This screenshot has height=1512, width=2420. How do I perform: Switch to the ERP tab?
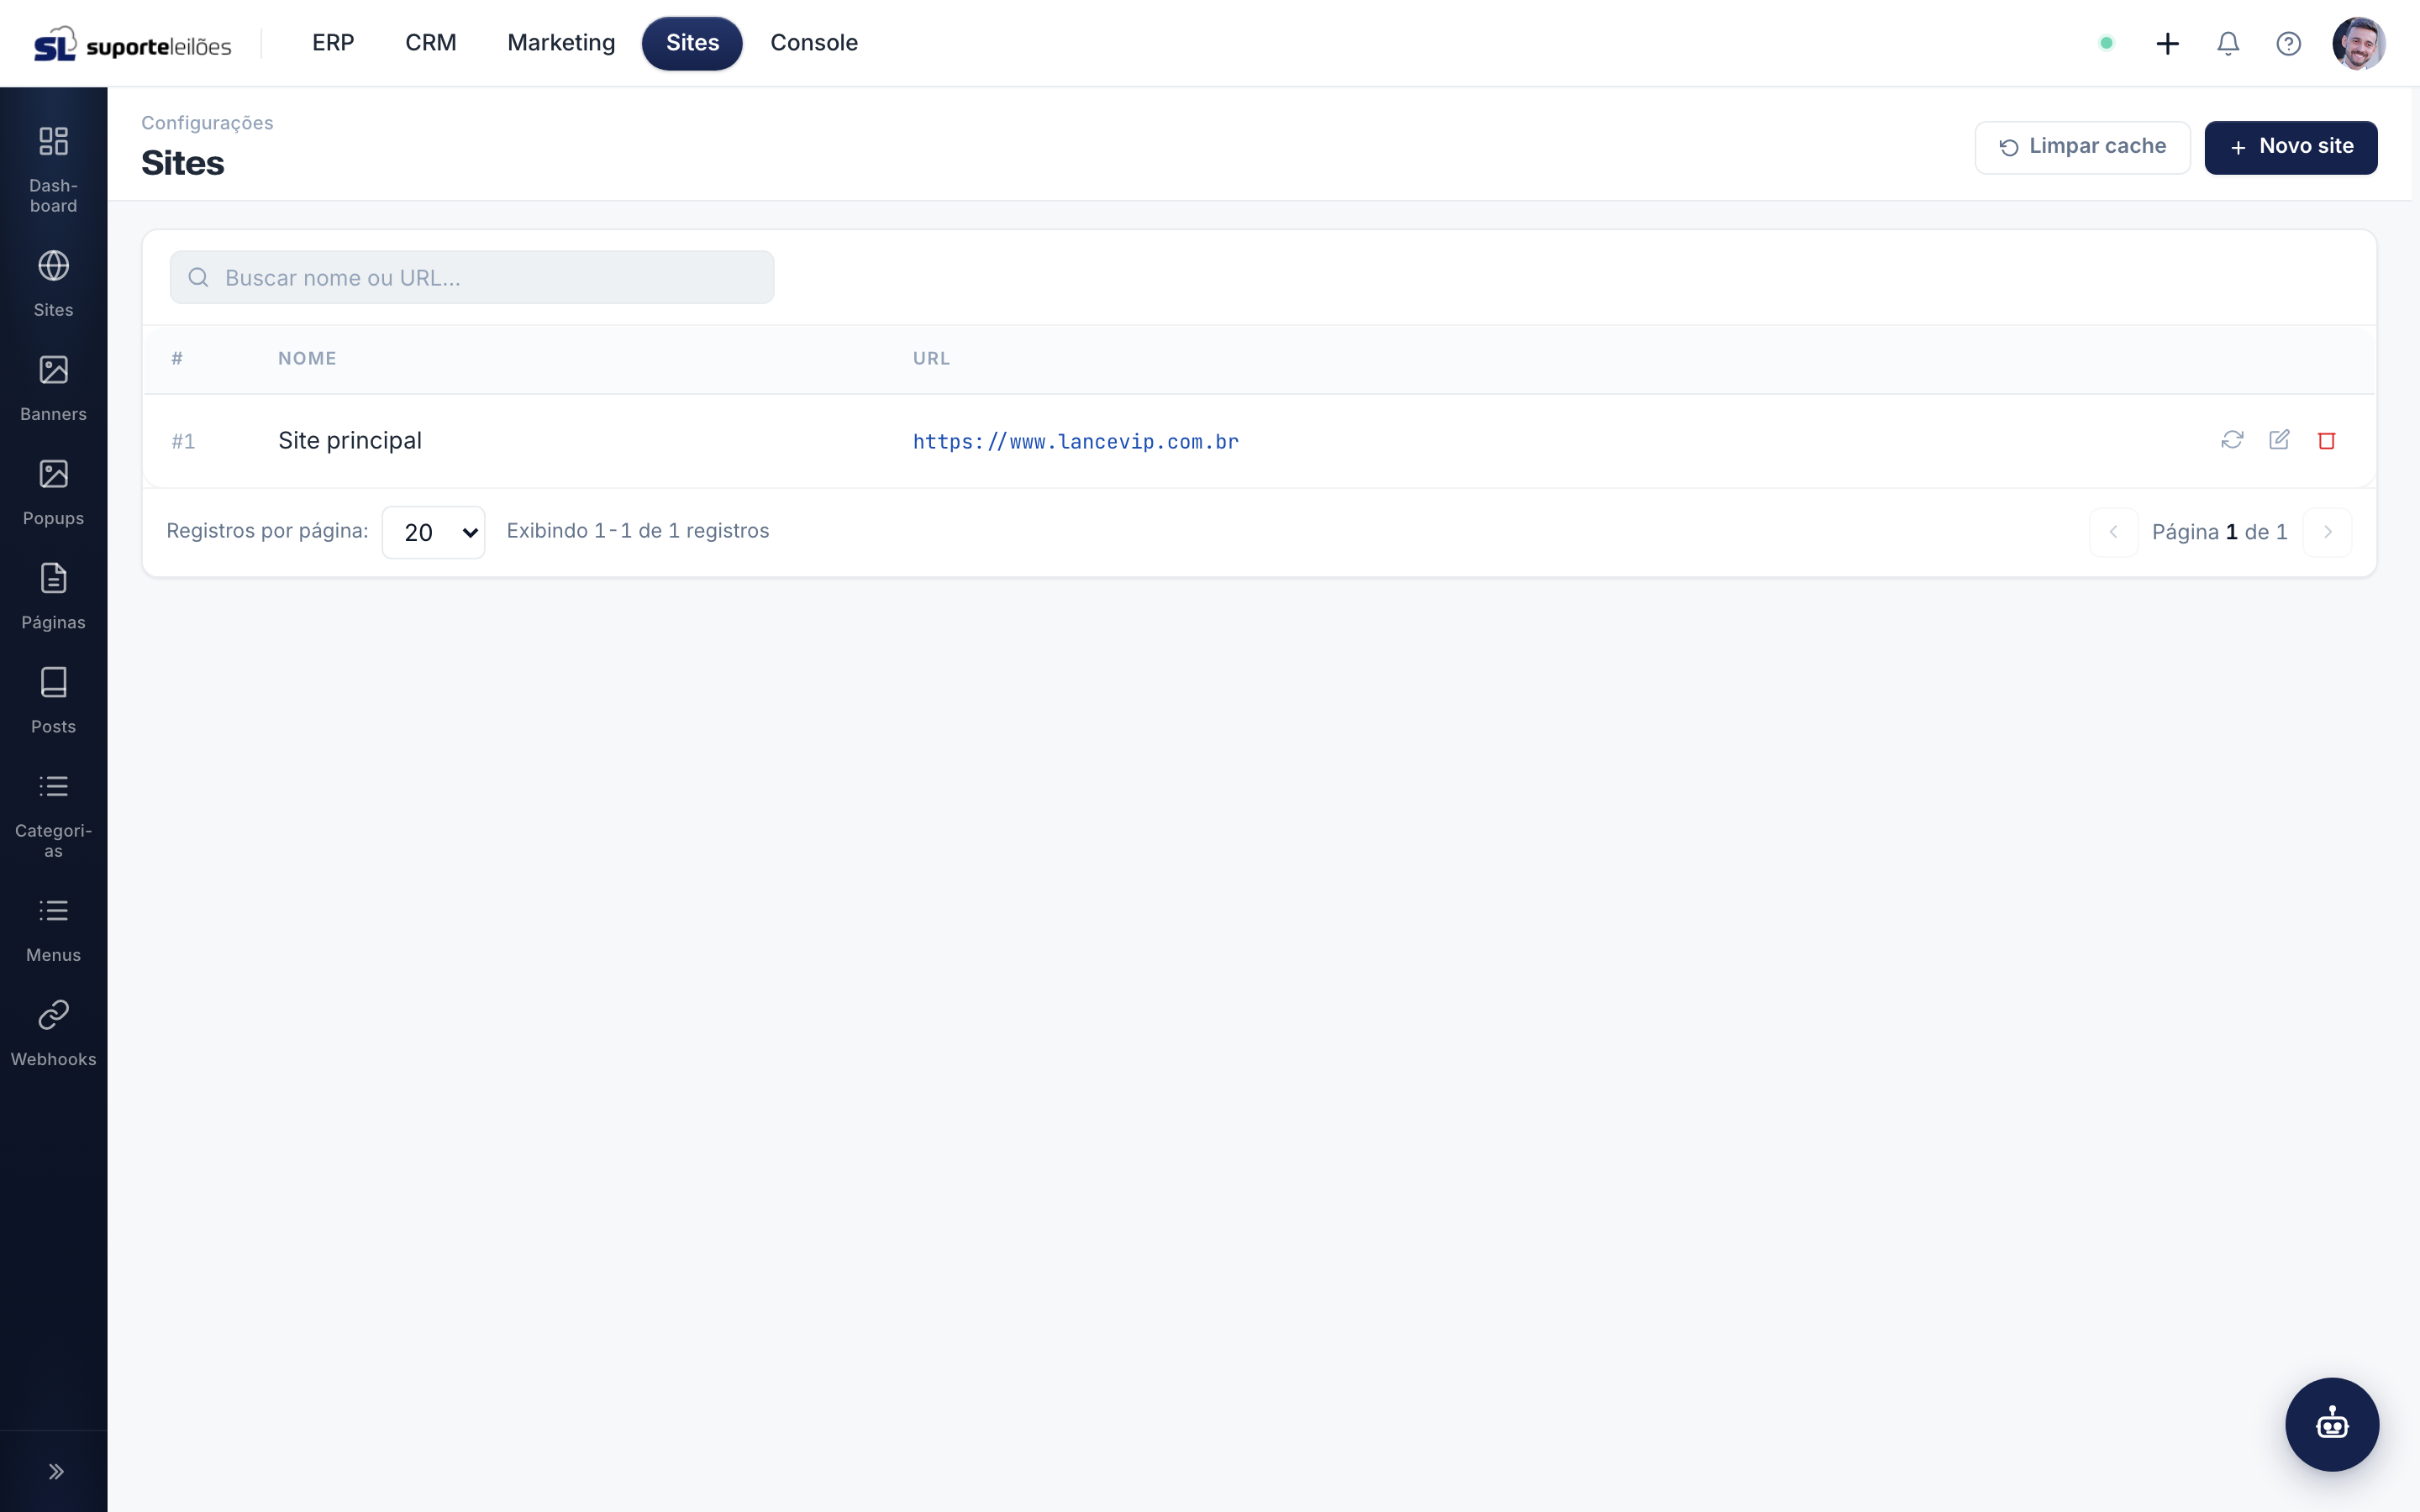pos(333,43)
